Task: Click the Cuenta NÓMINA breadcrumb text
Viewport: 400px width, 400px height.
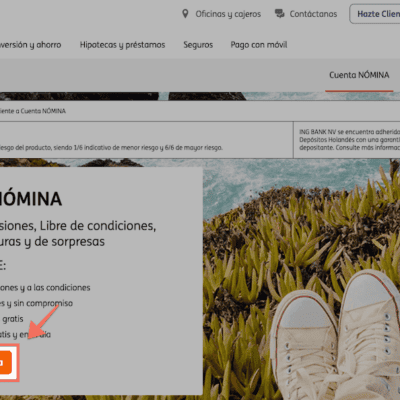Action: coord(43,111)
